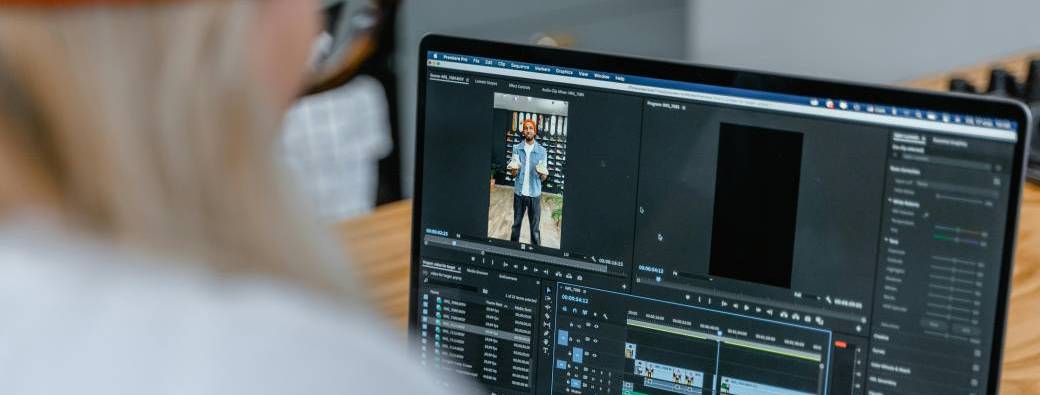Switch to the Essential Graphics tab

(950, 141)
